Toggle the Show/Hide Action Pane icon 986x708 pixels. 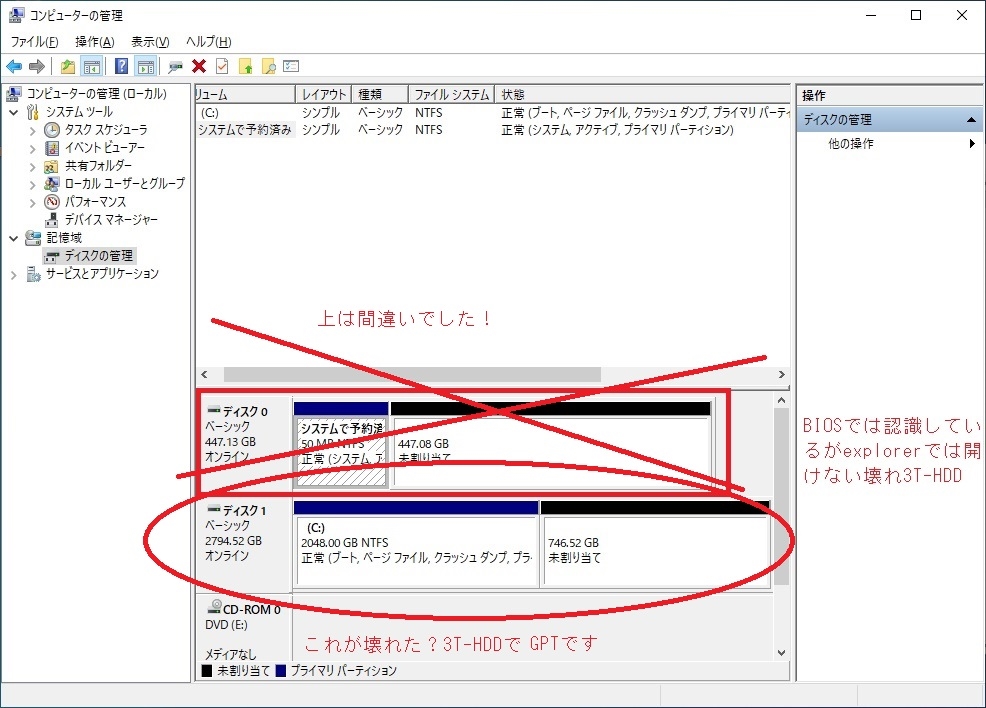click(x=145, y=66)
